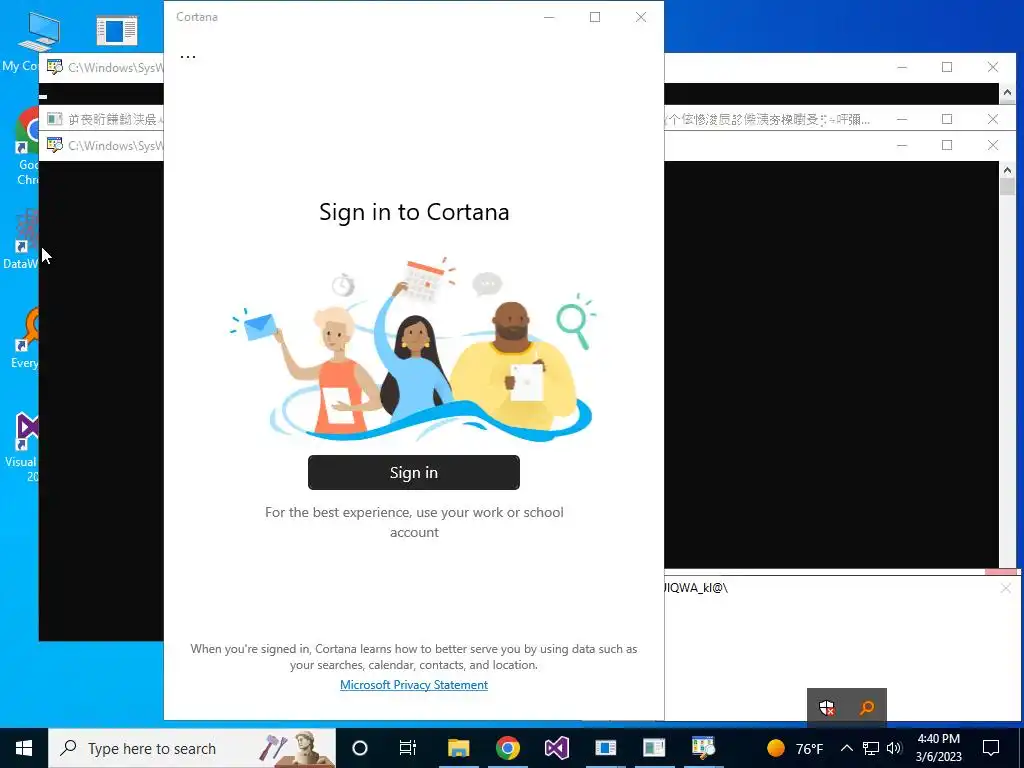Click the Cortana circle on taskbar
Screen dimensions: 1024x768
coord(360,748)
